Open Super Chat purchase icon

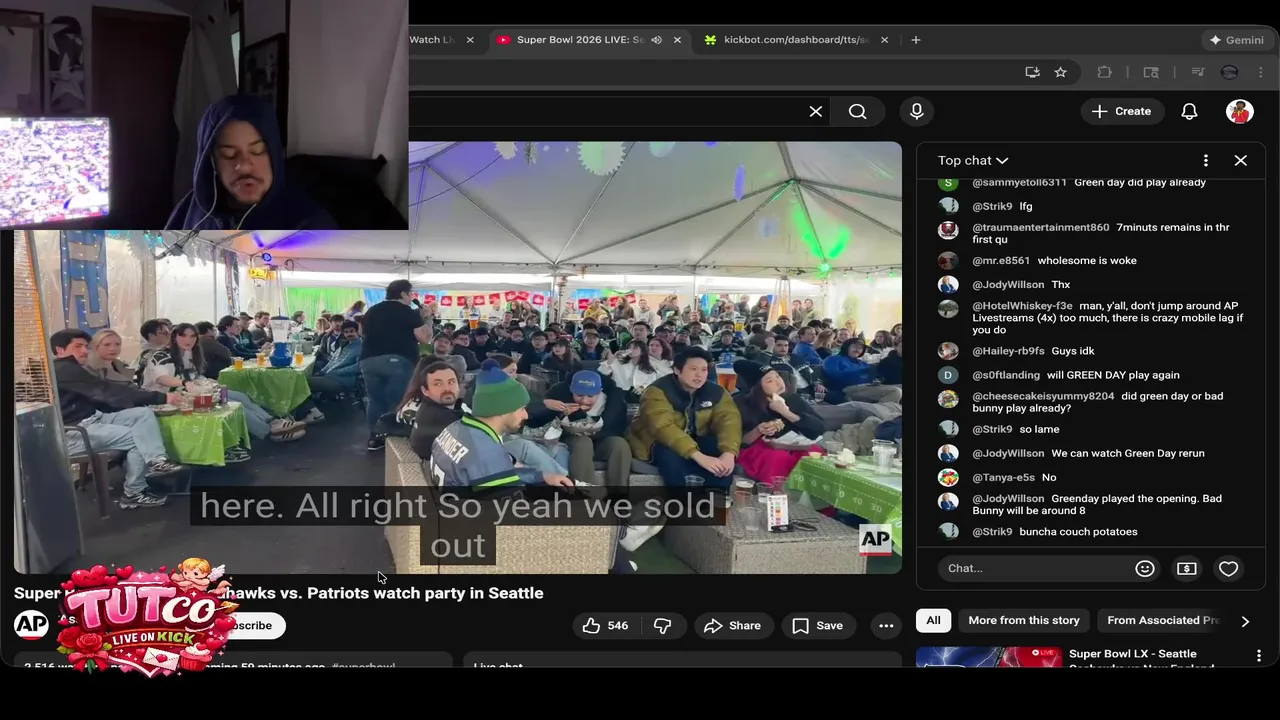(1187, 568)
